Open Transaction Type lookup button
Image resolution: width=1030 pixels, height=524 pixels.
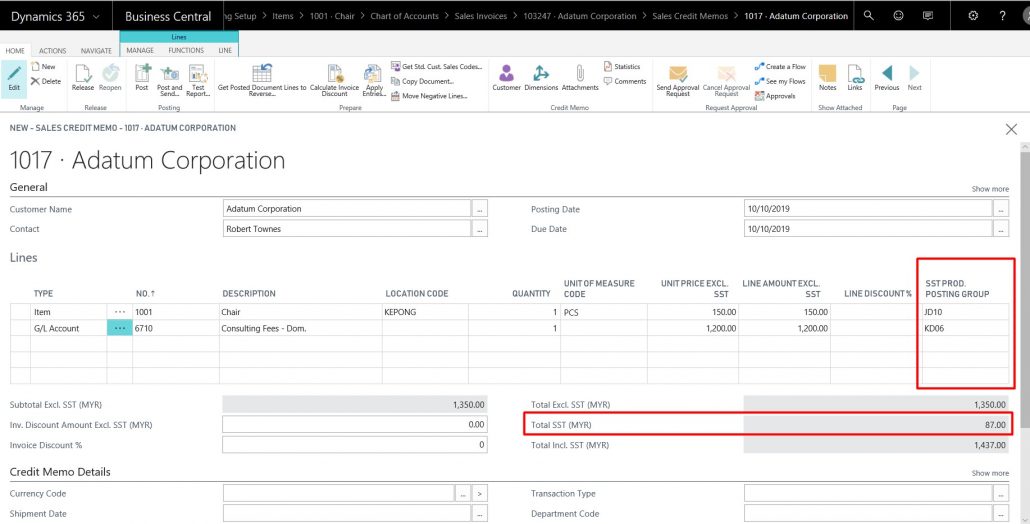1000,493
